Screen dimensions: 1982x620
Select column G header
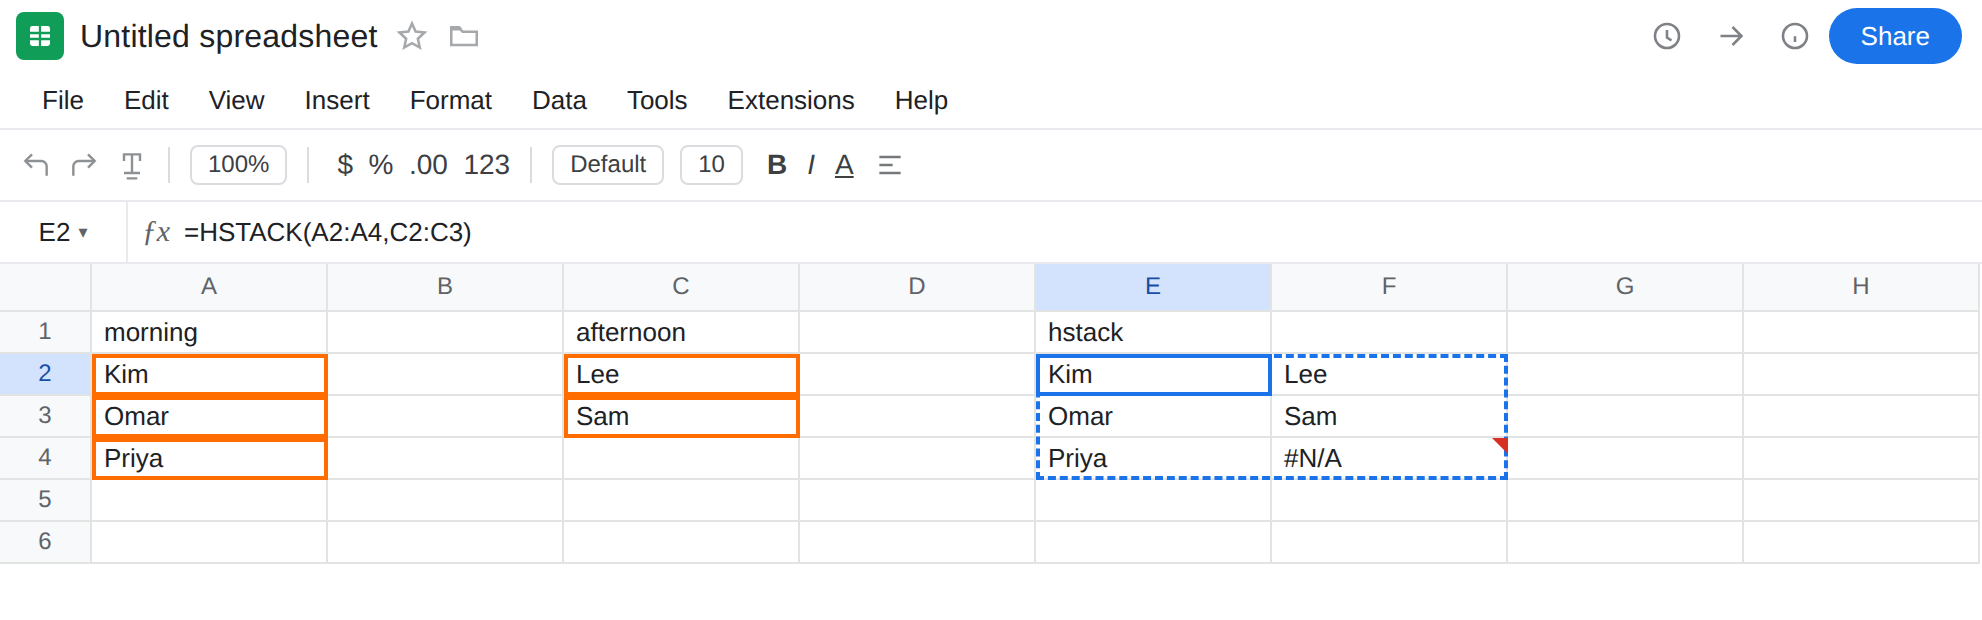[1625, 286]
